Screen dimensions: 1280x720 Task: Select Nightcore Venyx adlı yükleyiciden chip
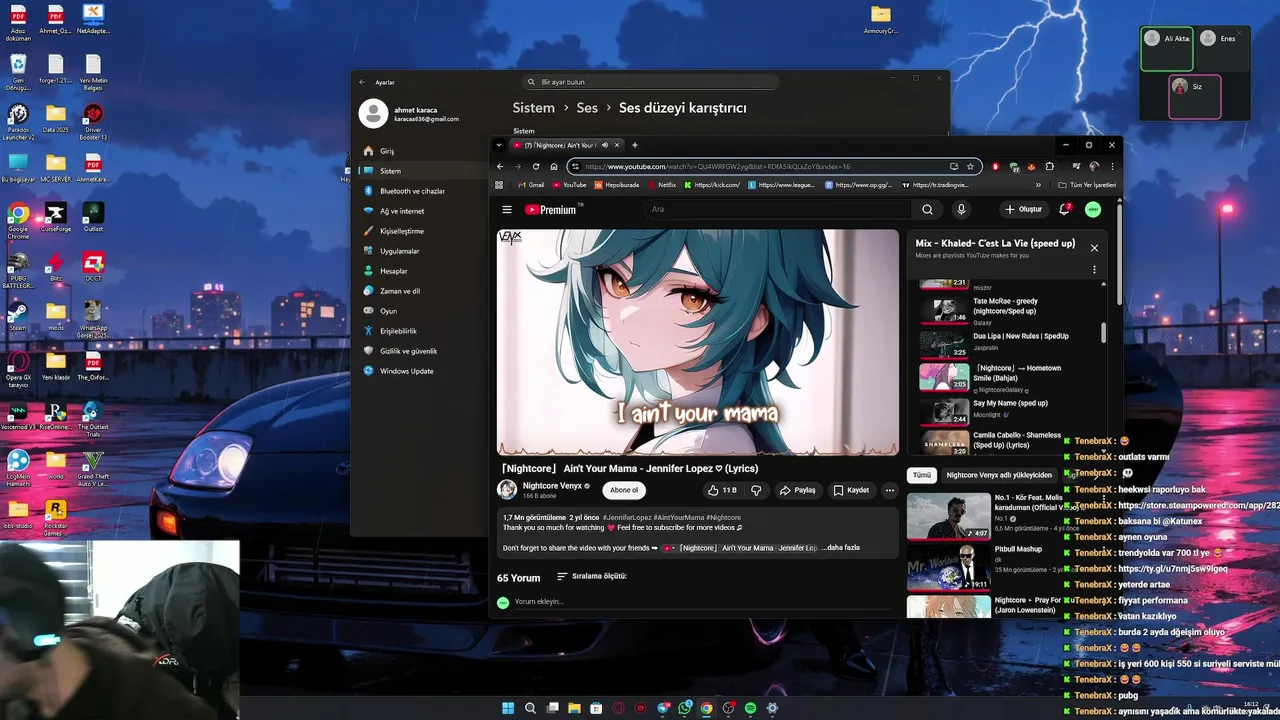999,475
